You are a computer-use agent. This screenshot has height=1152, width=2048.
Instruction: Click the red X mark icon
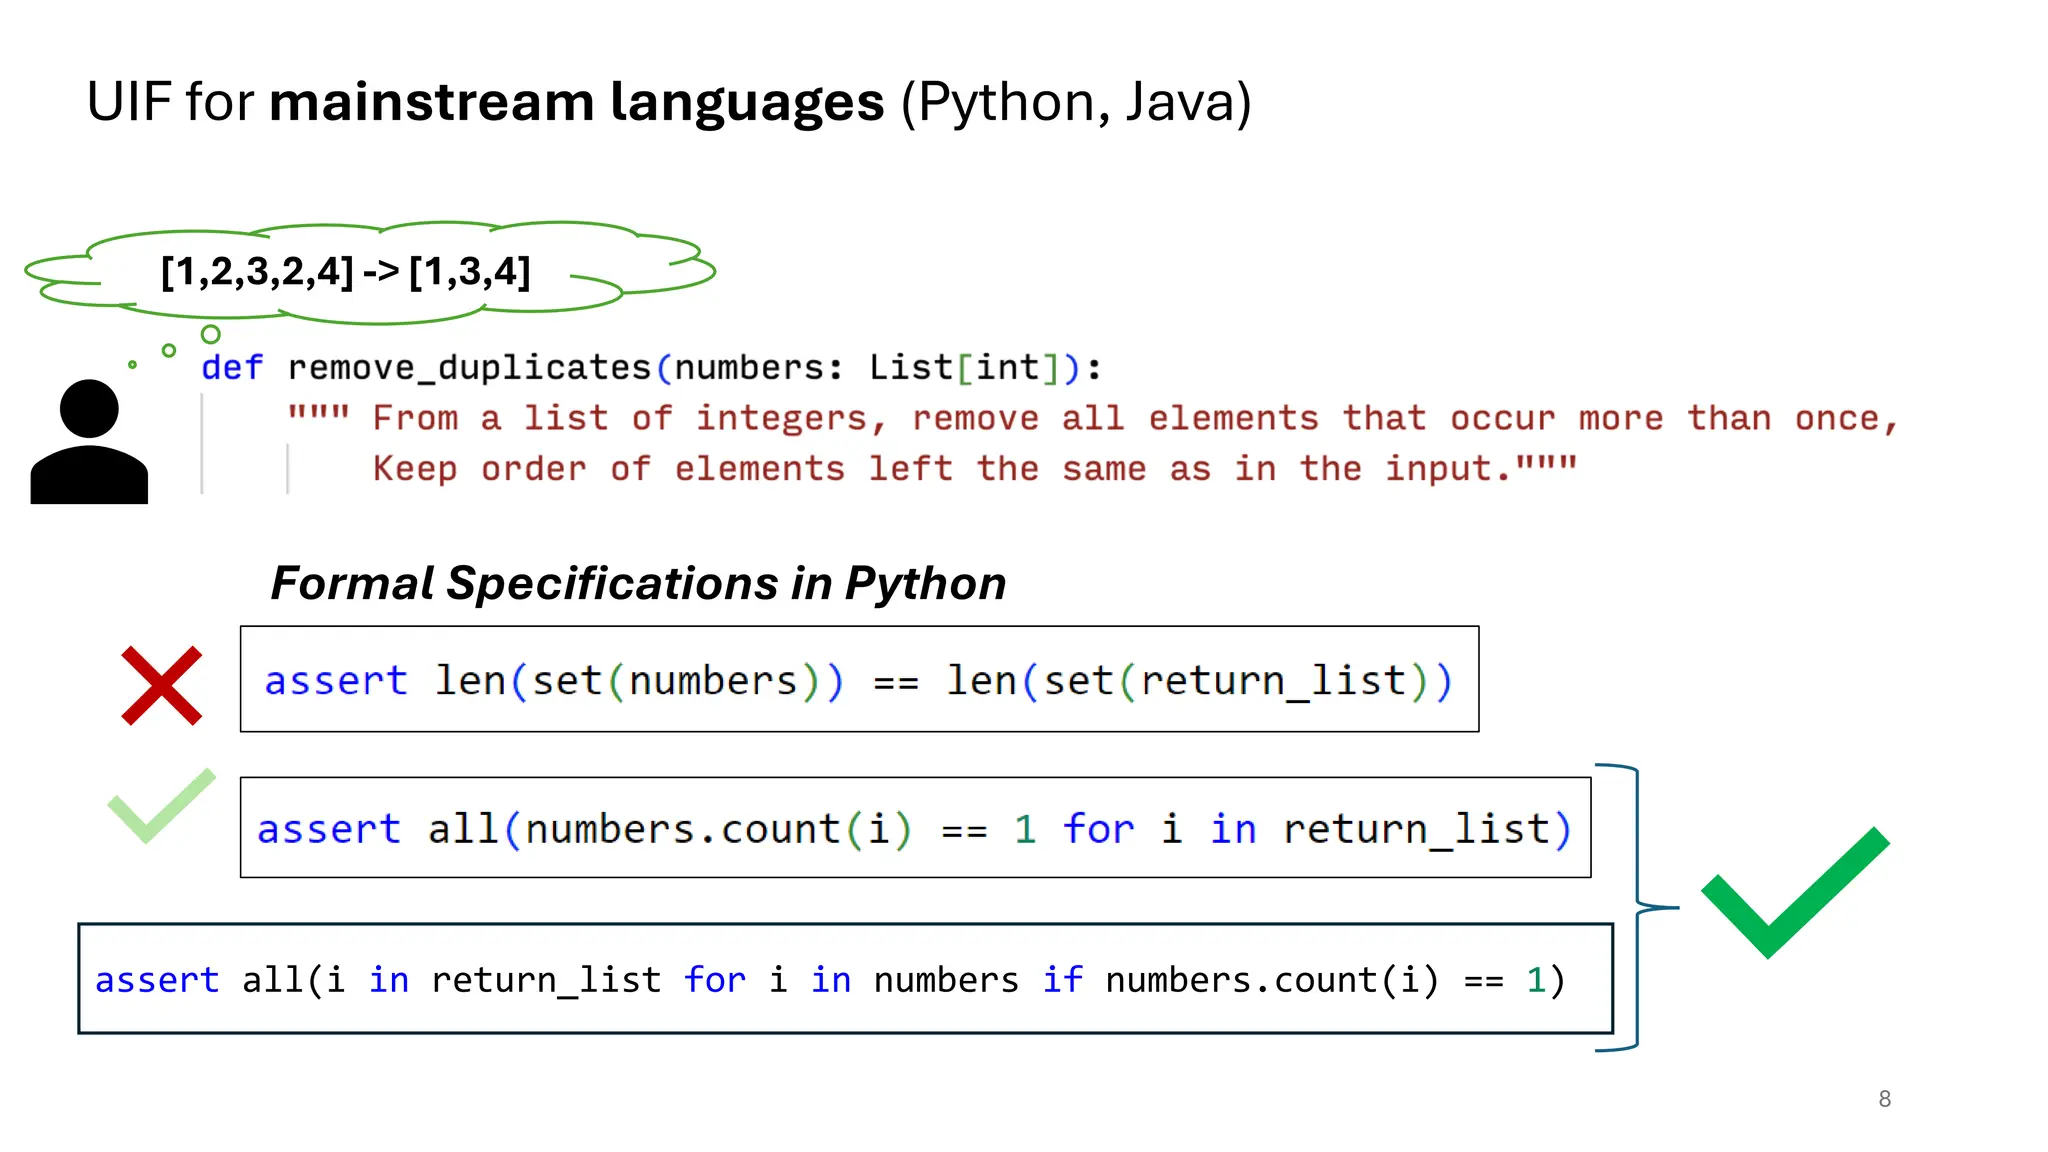pyautogui.click(x=161, y=685)
